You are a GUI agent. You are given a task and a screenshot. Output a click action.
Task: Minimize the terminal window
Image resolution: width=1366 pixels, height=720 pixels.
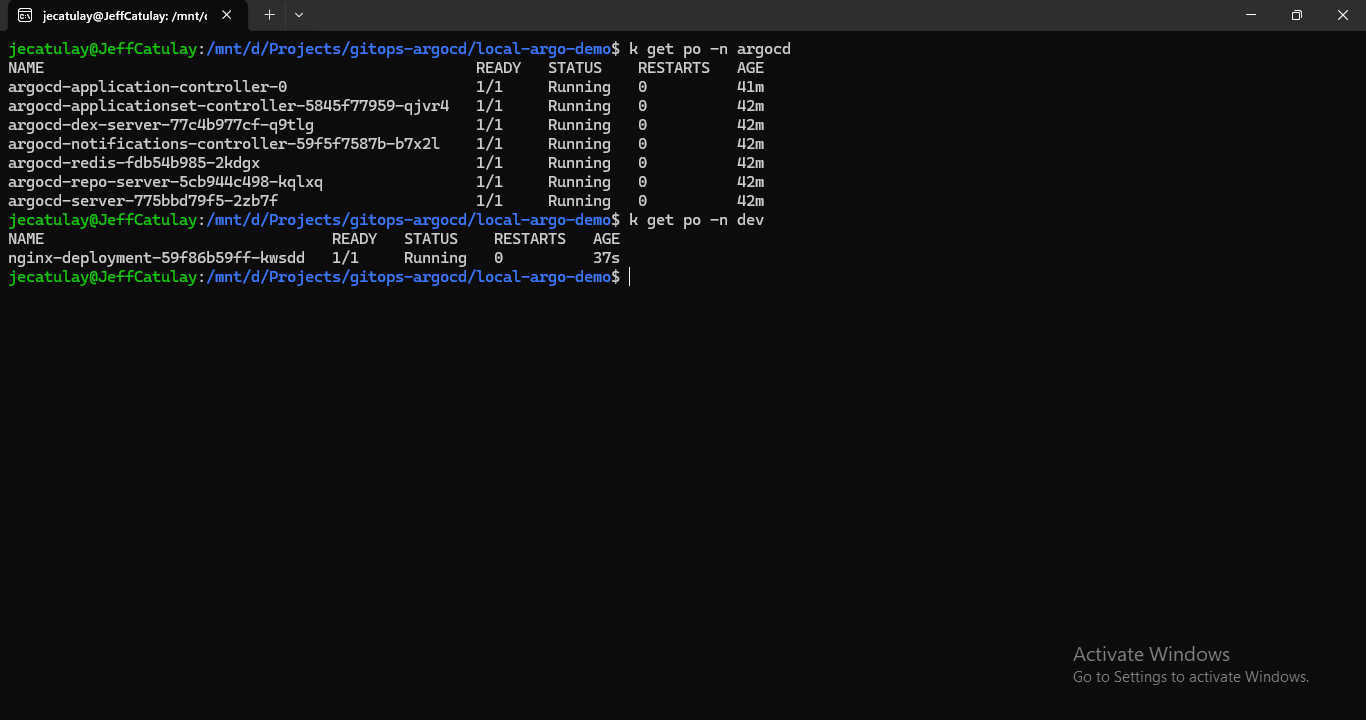tap(1251, 15)
